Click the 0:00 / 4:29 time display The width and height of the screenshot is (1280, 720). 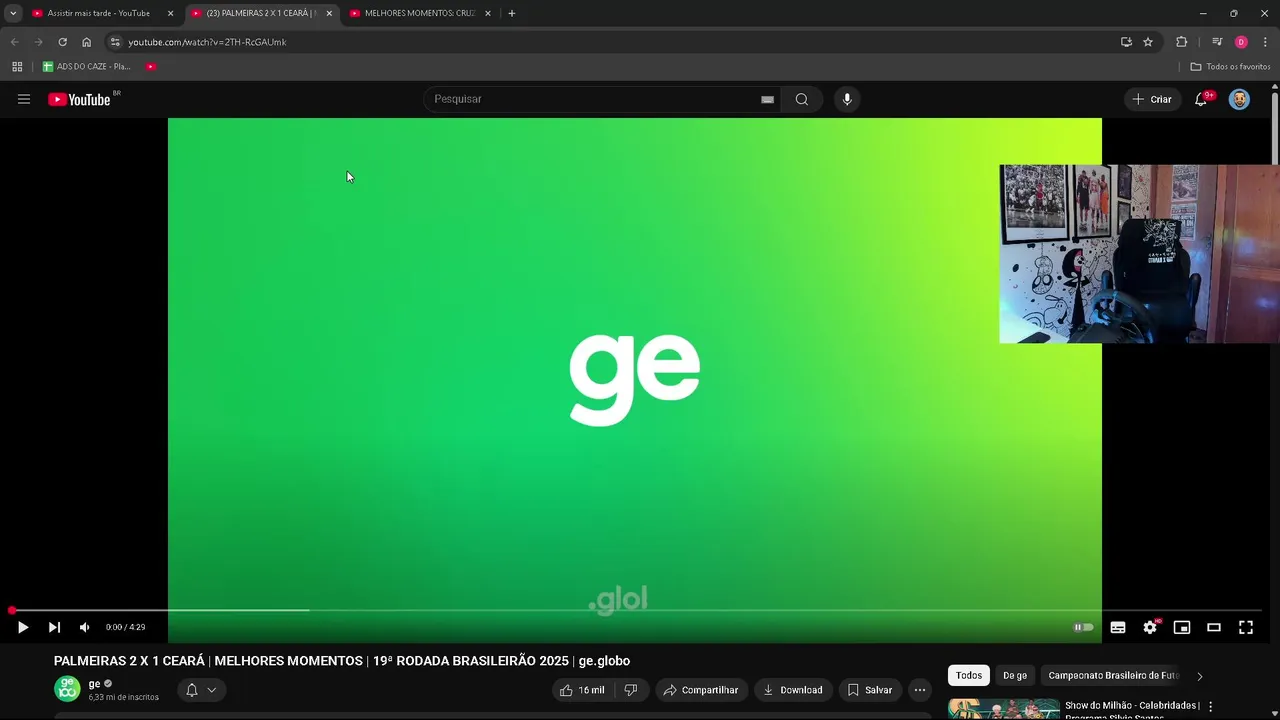click(x=125, y=627)
